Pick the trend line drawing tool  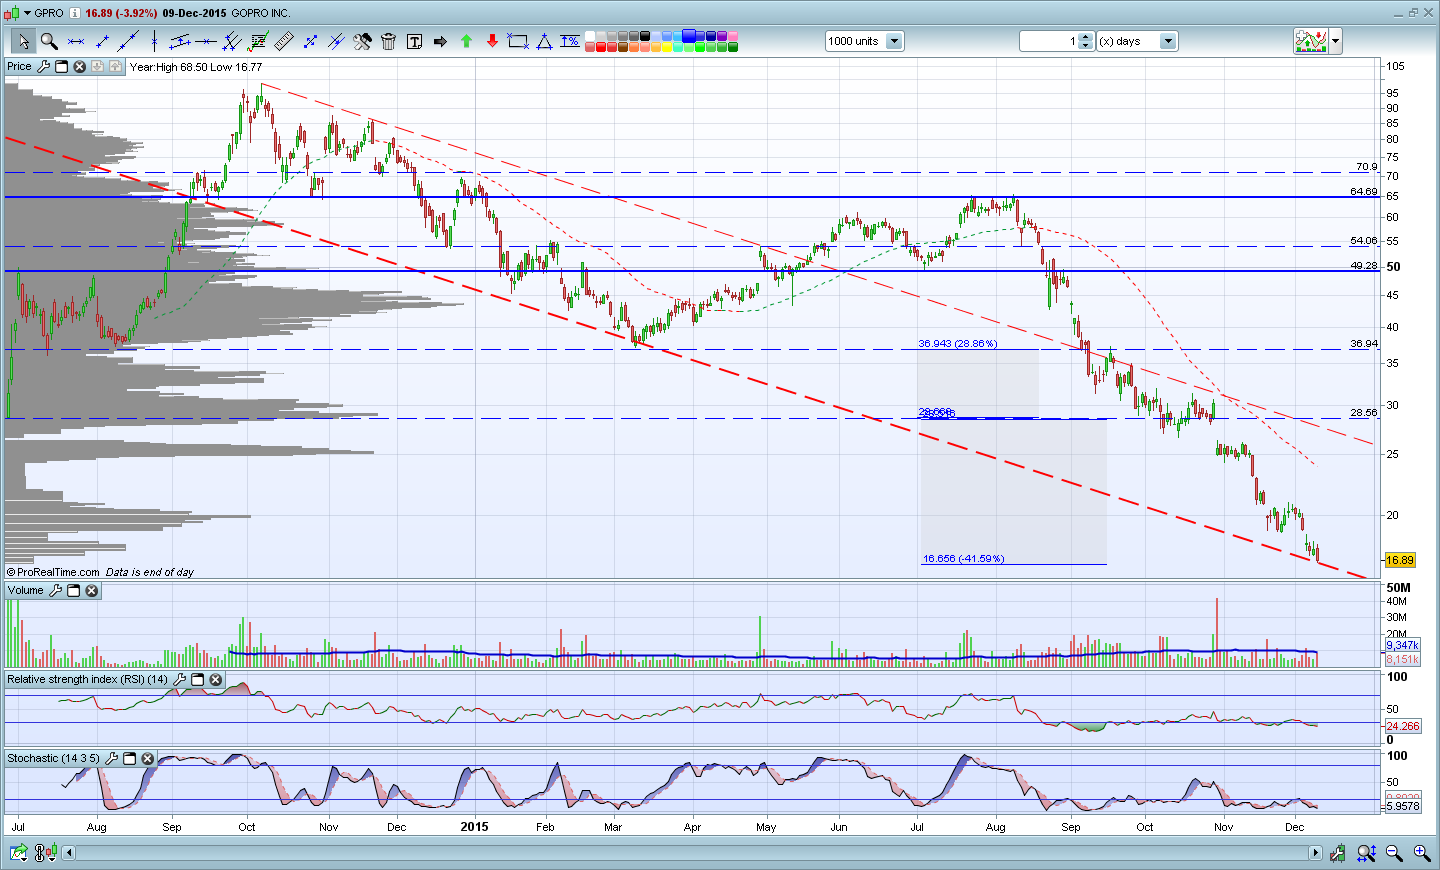click(127, 41)
